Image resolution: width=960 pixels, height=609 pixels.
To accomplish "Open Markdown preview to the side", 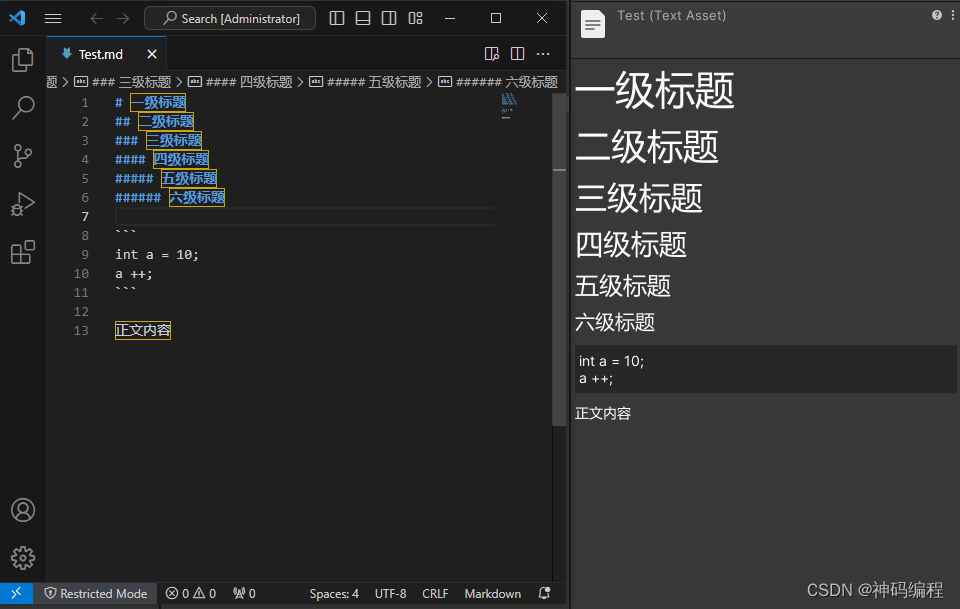I will (492, 54).
